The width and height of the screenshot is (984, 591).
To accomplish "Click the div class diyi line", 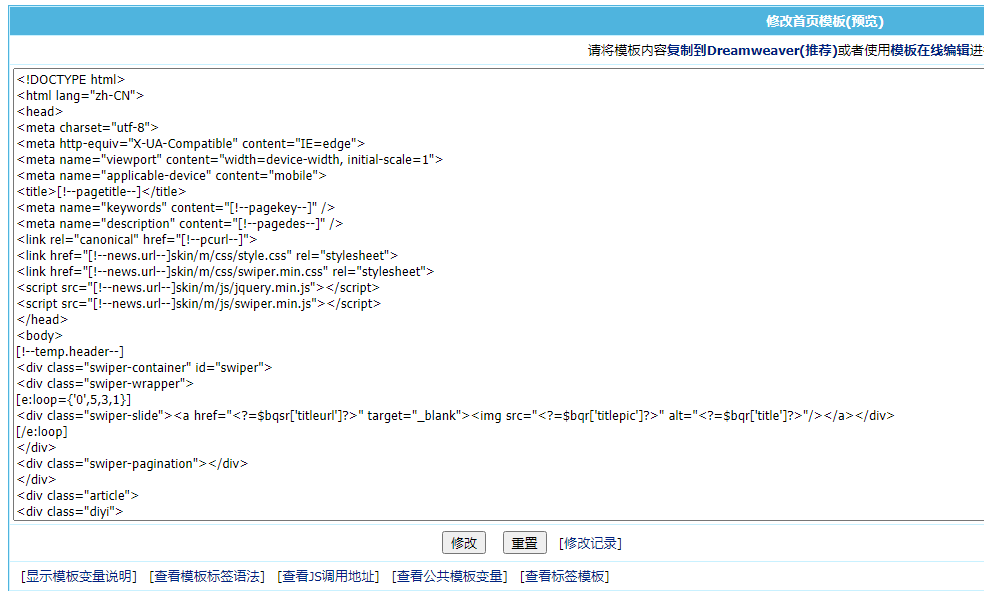I will pos(70,512).
